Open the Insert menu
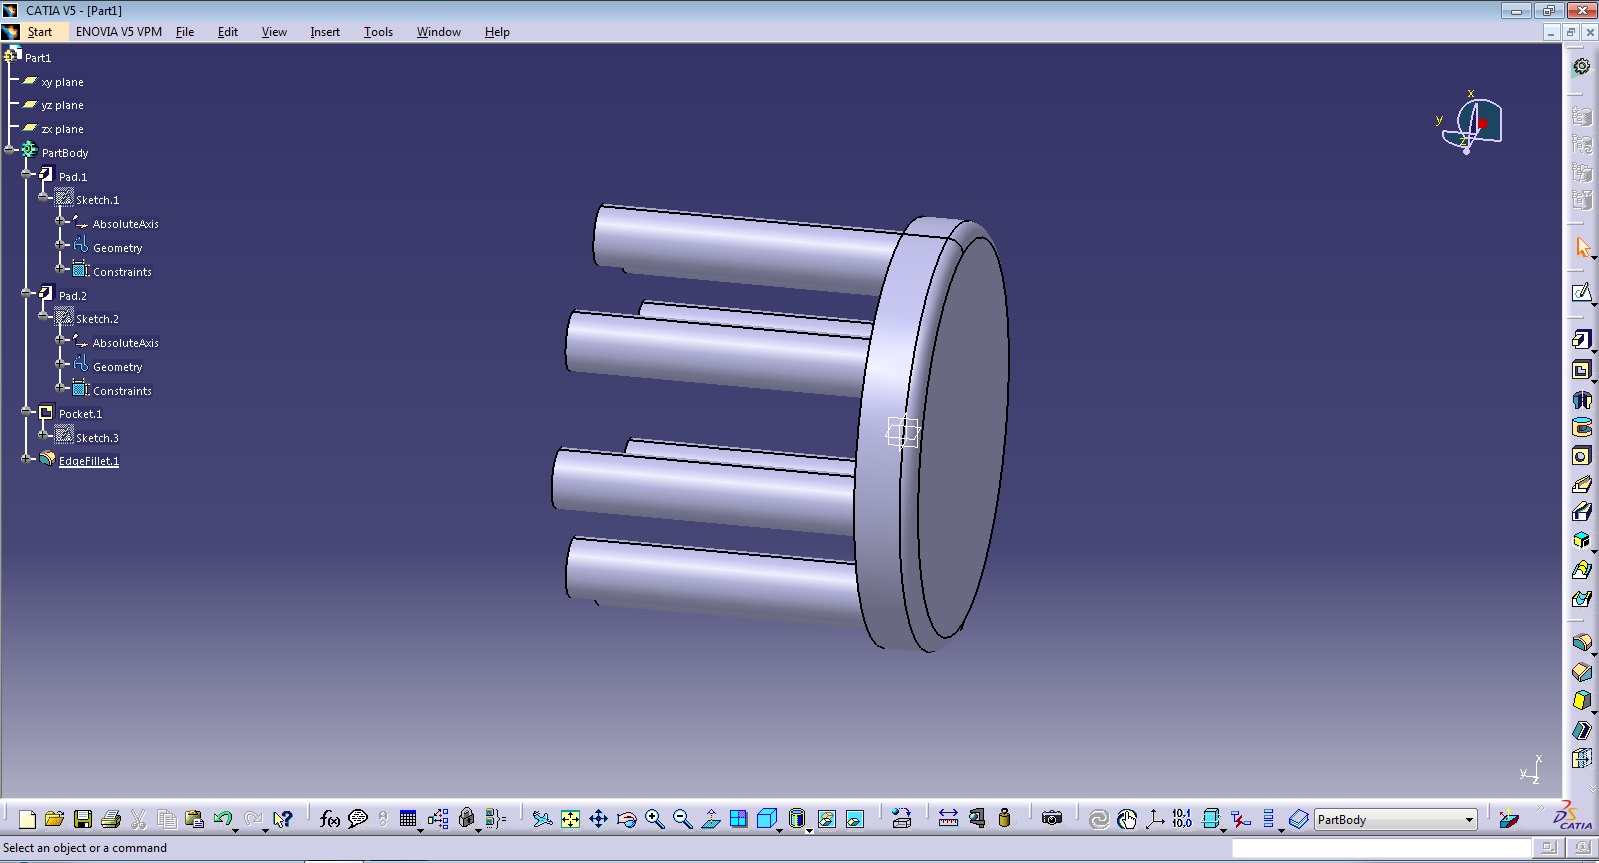Screen dimensions: 1599x863 pyautogui.click(x=324, y=32)
